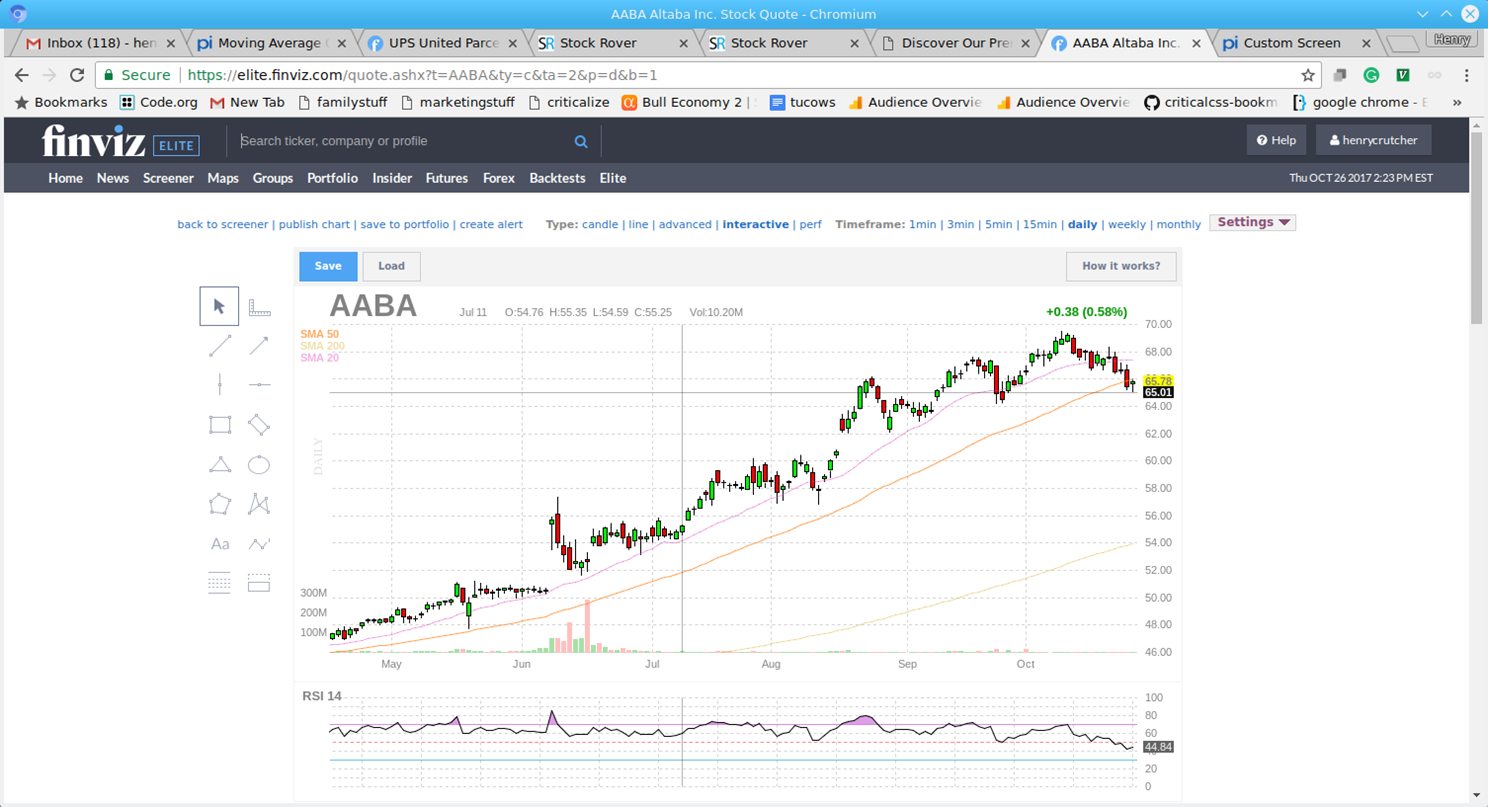Open the Henry profile switcher
1488x807 pixels.
click(x=1452, y=40)
